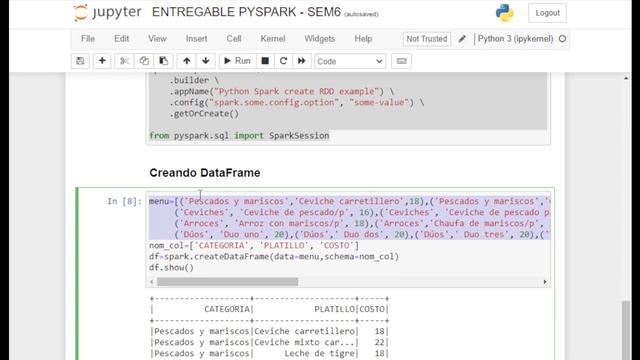Open the Help menu
The width and height of the screenshot is (640, 360).
(x=363, y=39)
